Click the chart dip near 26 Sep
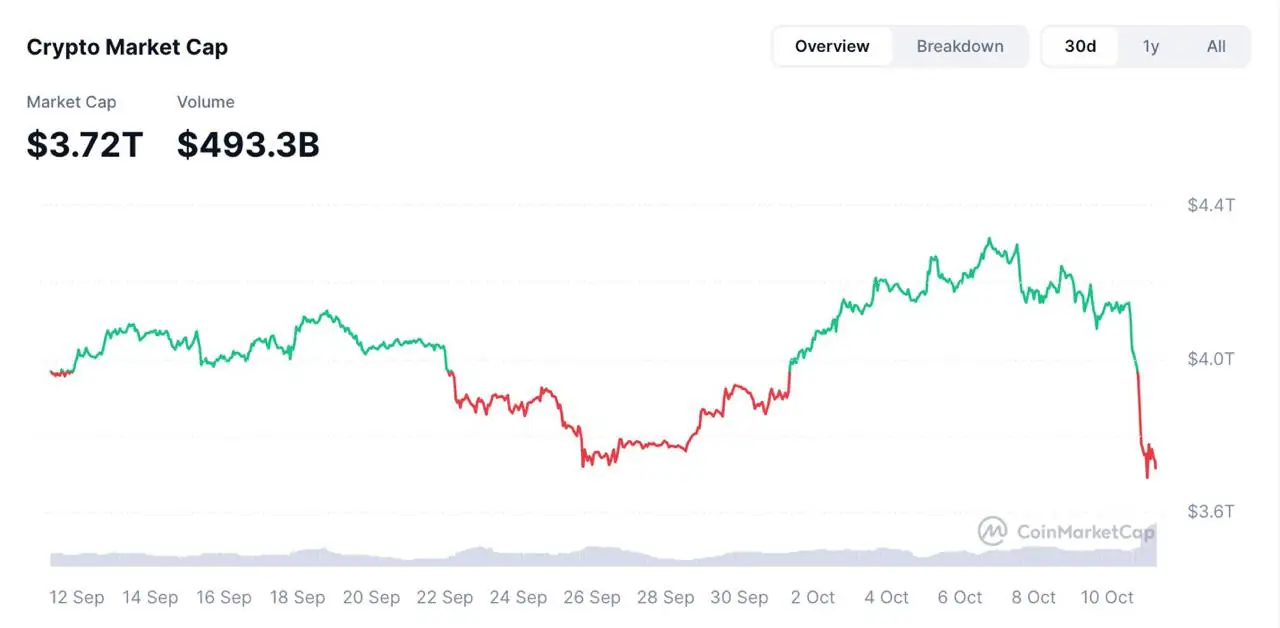This screenshot has width=1280, height=628. pyautogui.click(x=585, y=462)
